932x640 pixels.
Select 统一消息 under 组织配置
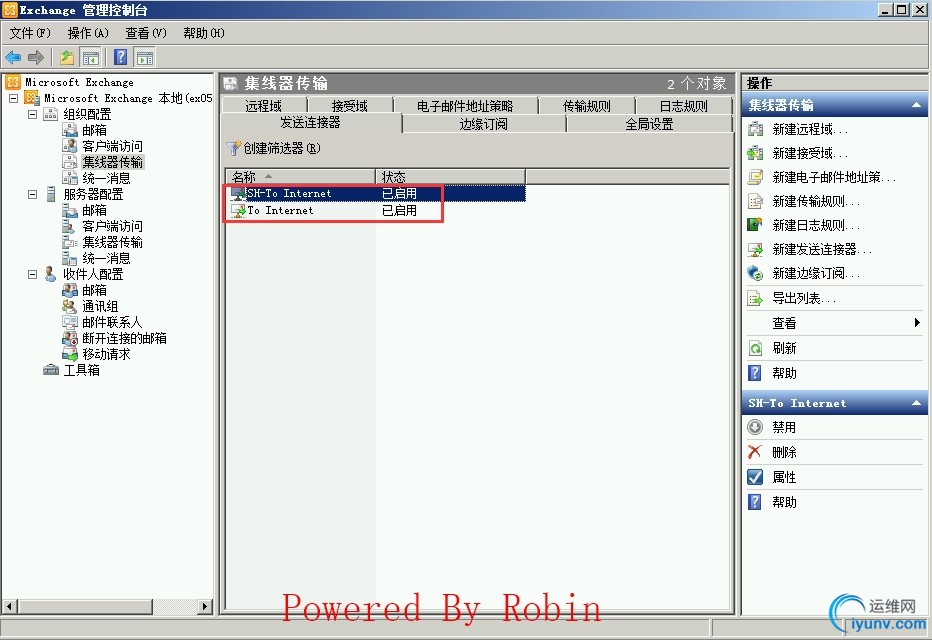pyautogui.click(x=106, y=178)
